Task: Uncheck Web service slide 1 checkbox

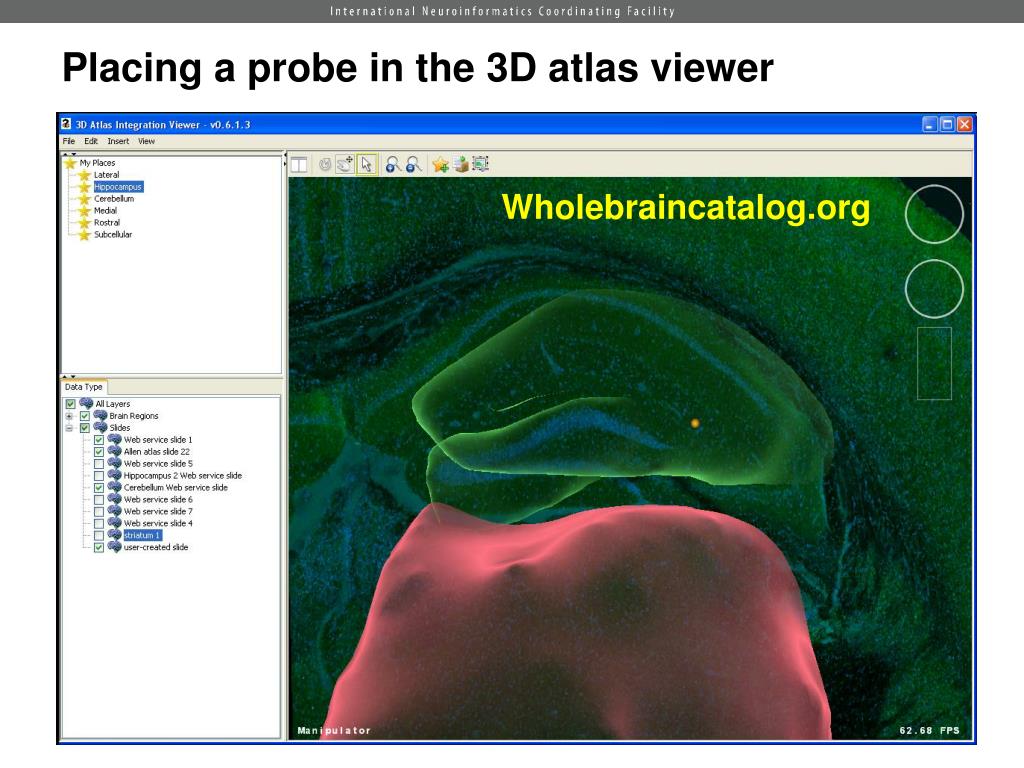Action: point(99,440)
